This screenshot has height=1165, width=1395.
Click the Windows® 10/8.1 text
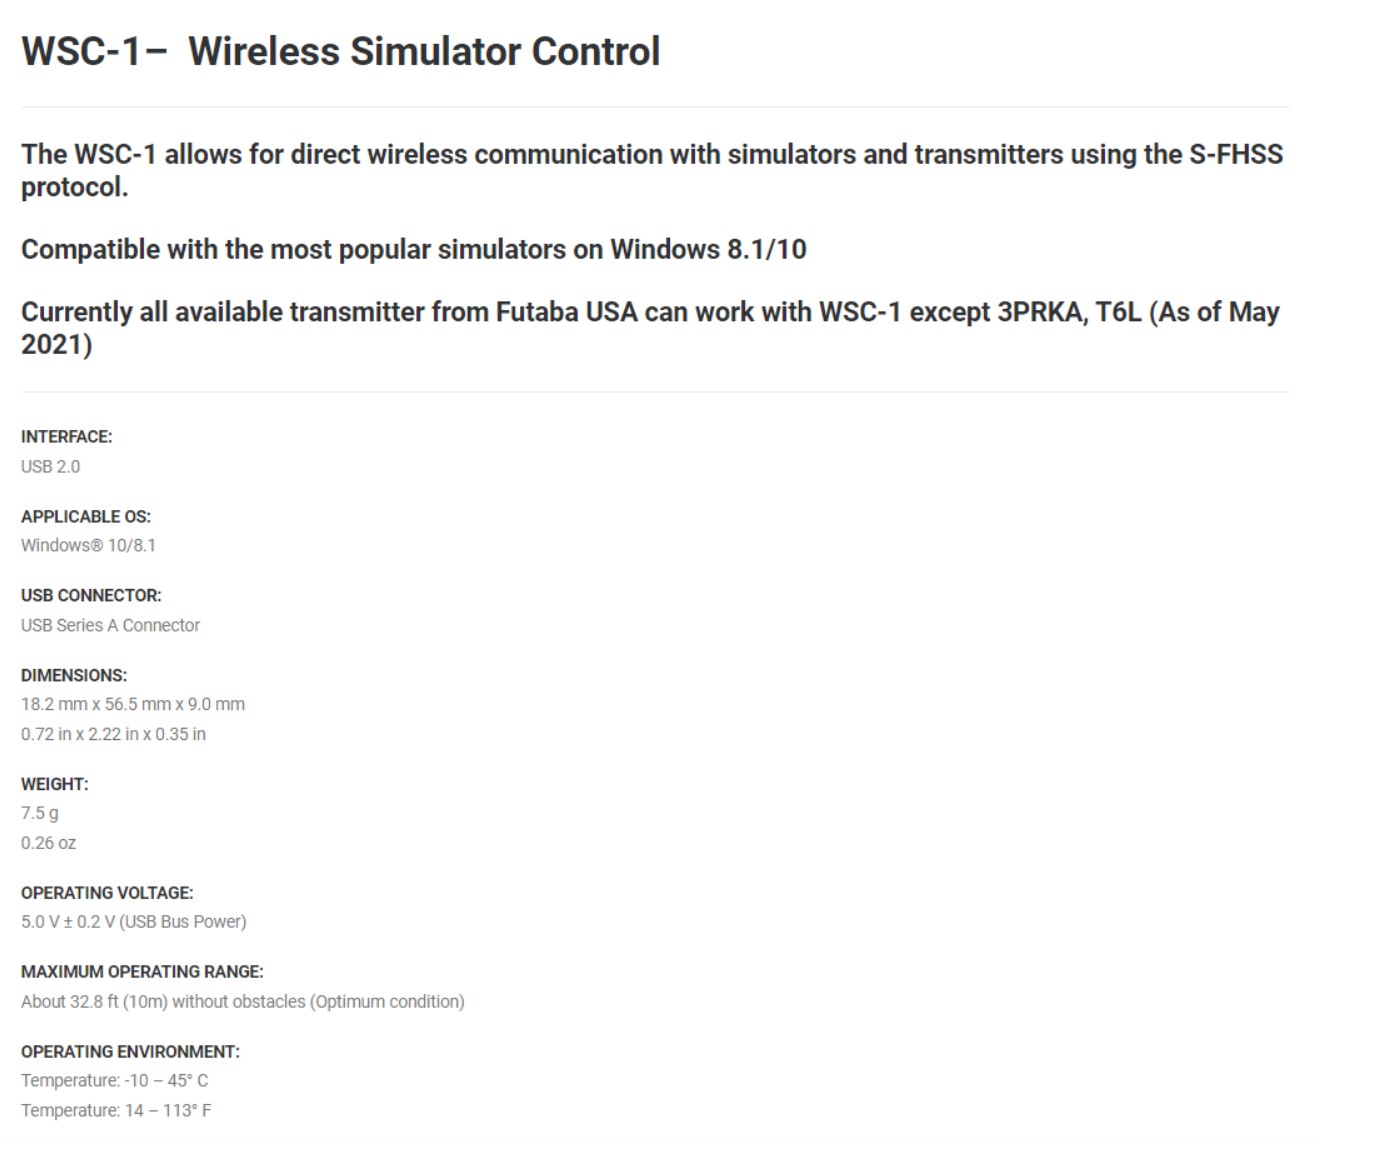click(x=88, y=545)
